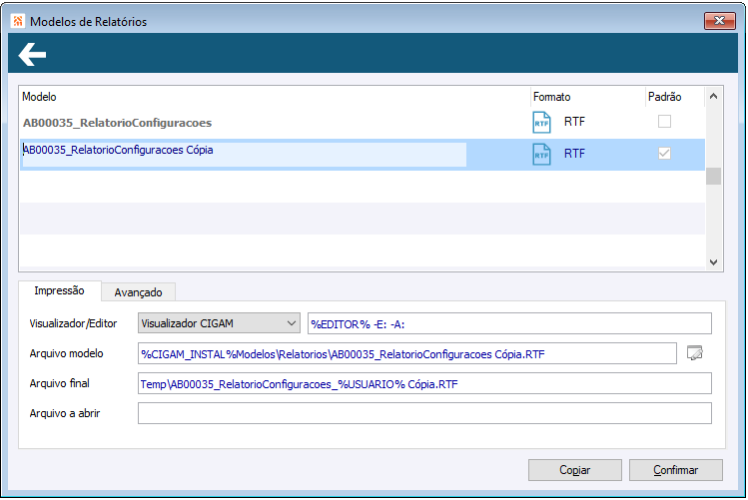Click the %EDITOR% command input field
The height and width of the screenshot is (500, 748).
509,323
